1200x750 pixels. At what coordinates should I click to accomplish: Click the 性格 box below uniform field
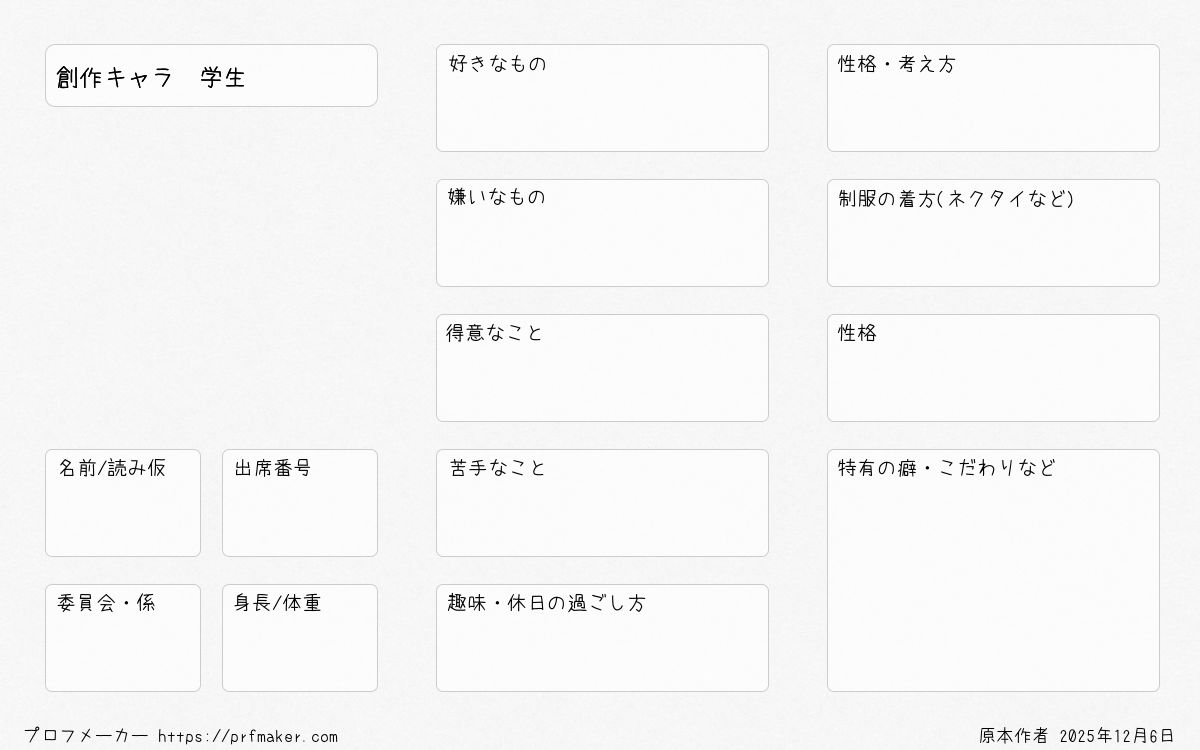[993, 368]
